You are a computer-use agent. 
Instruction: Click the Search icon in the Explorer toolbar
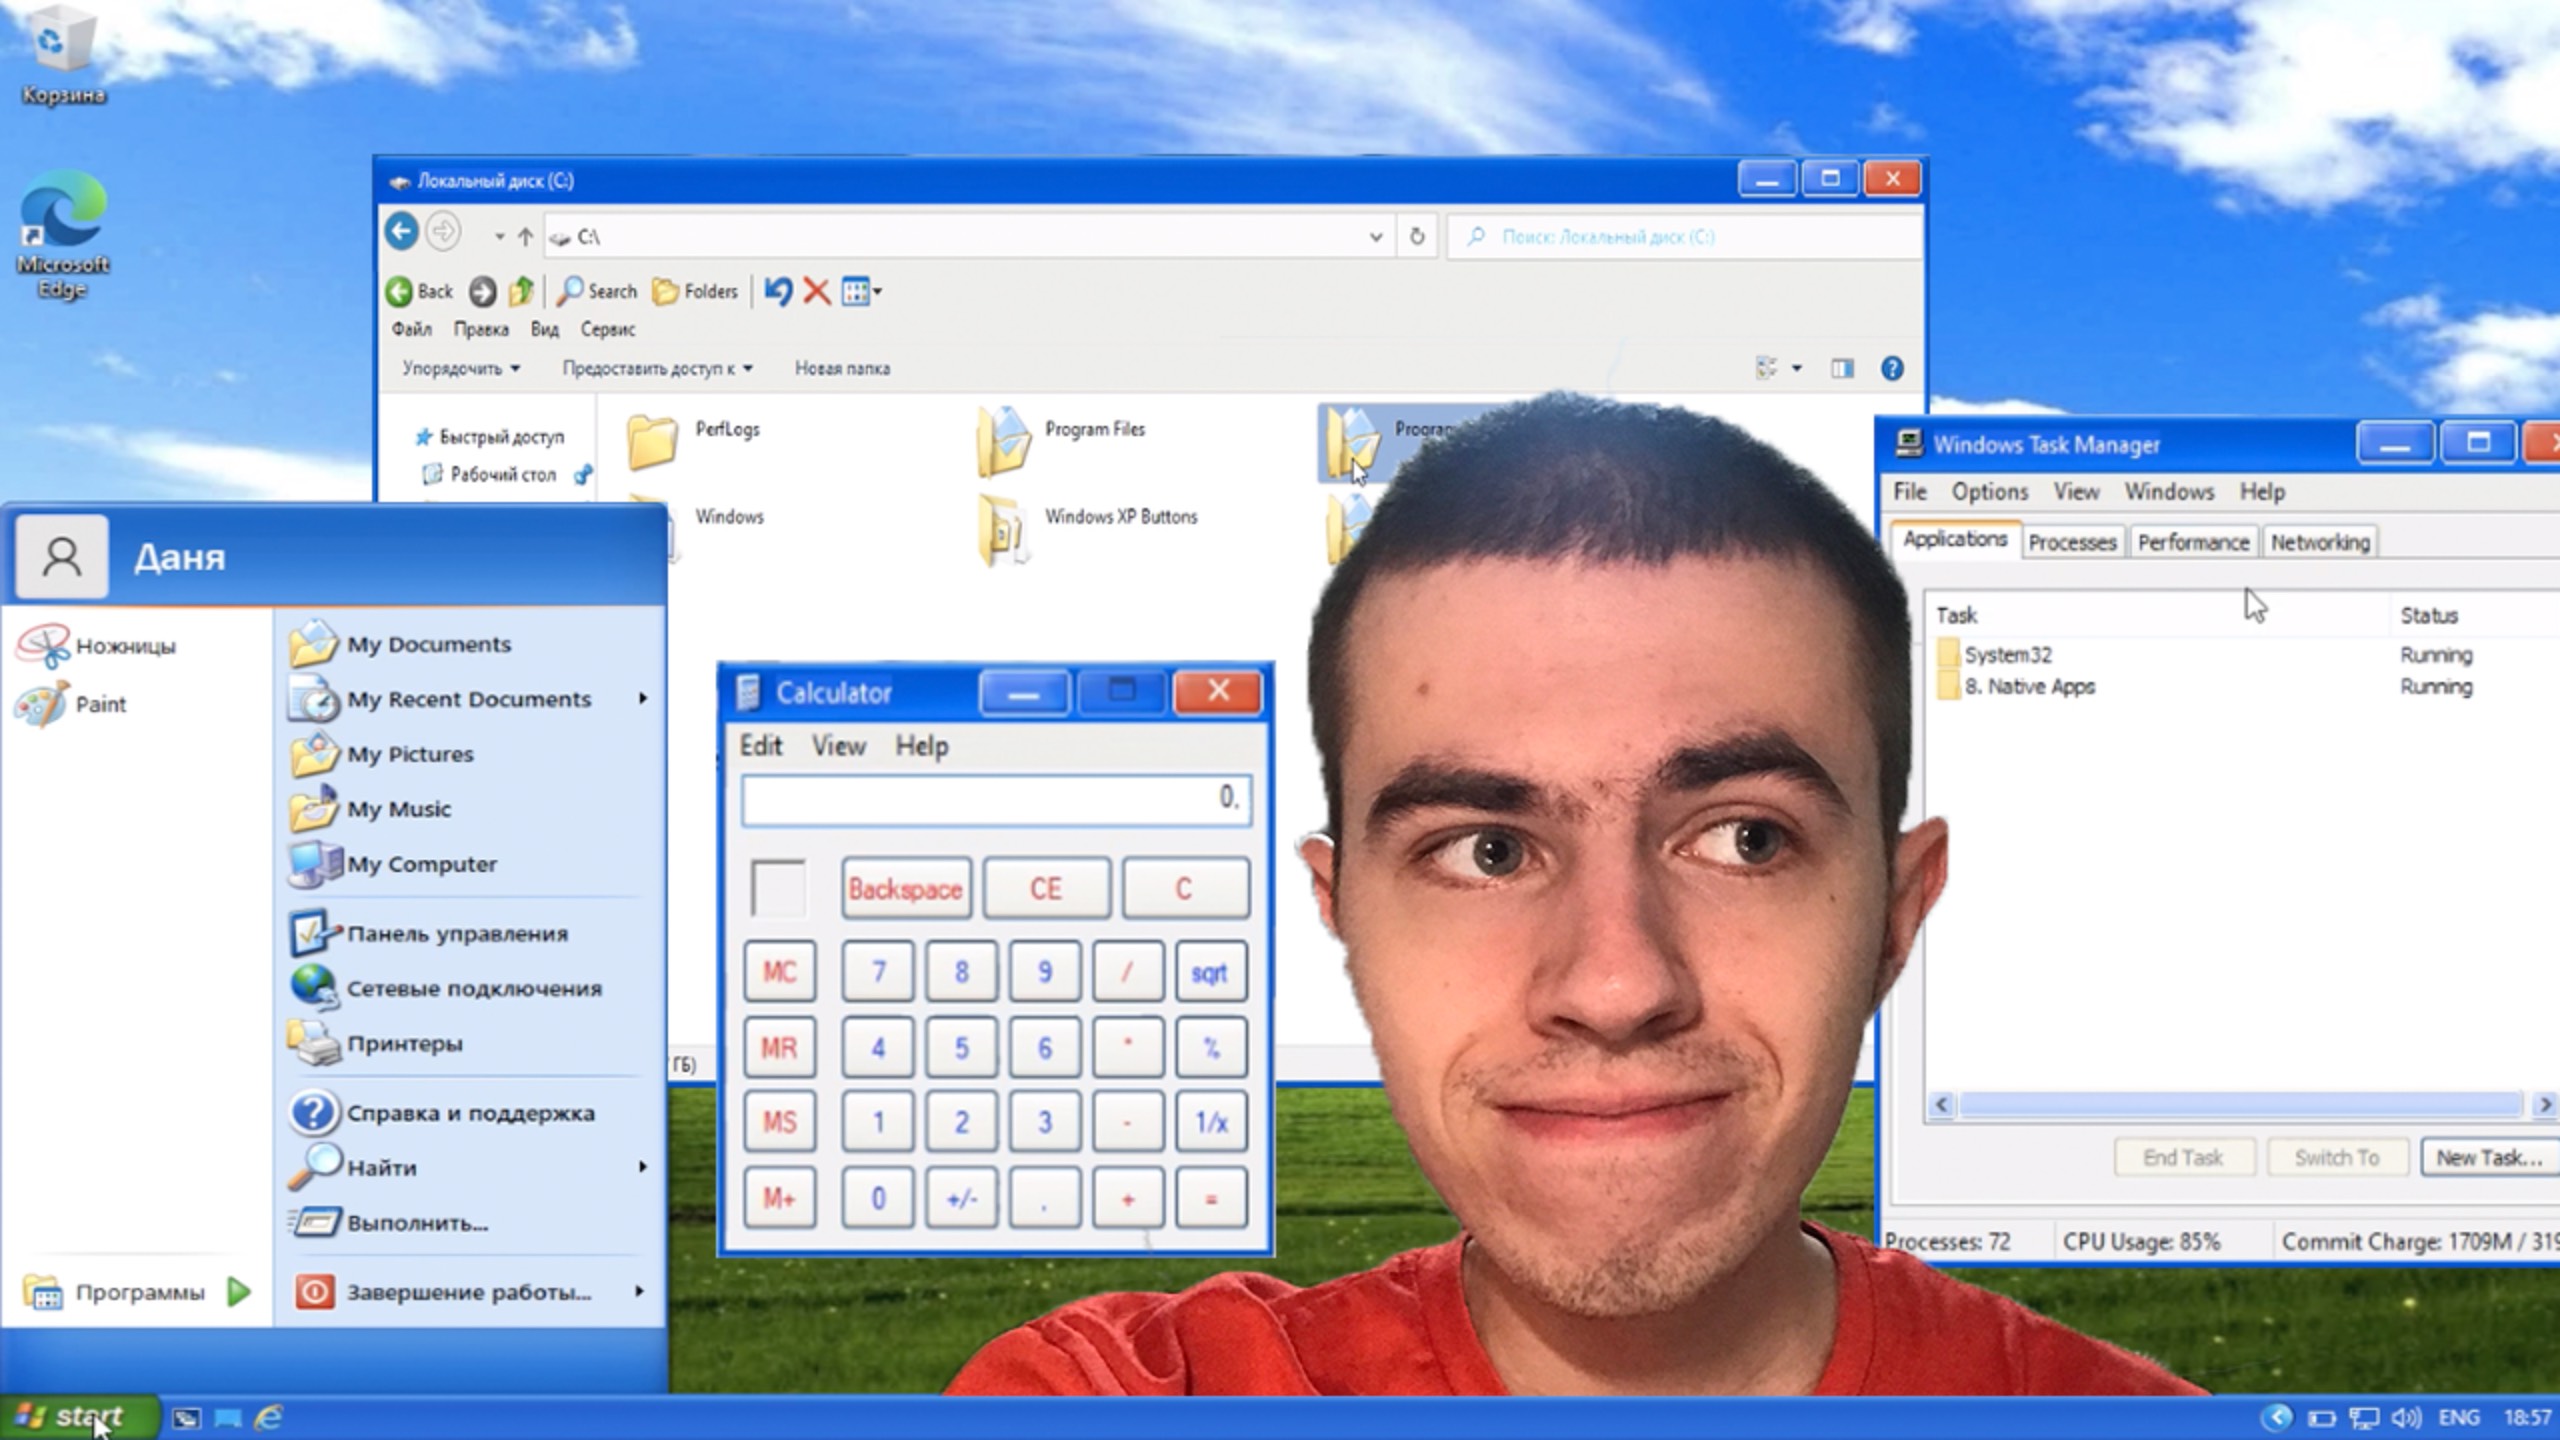(x=570, y=291)
